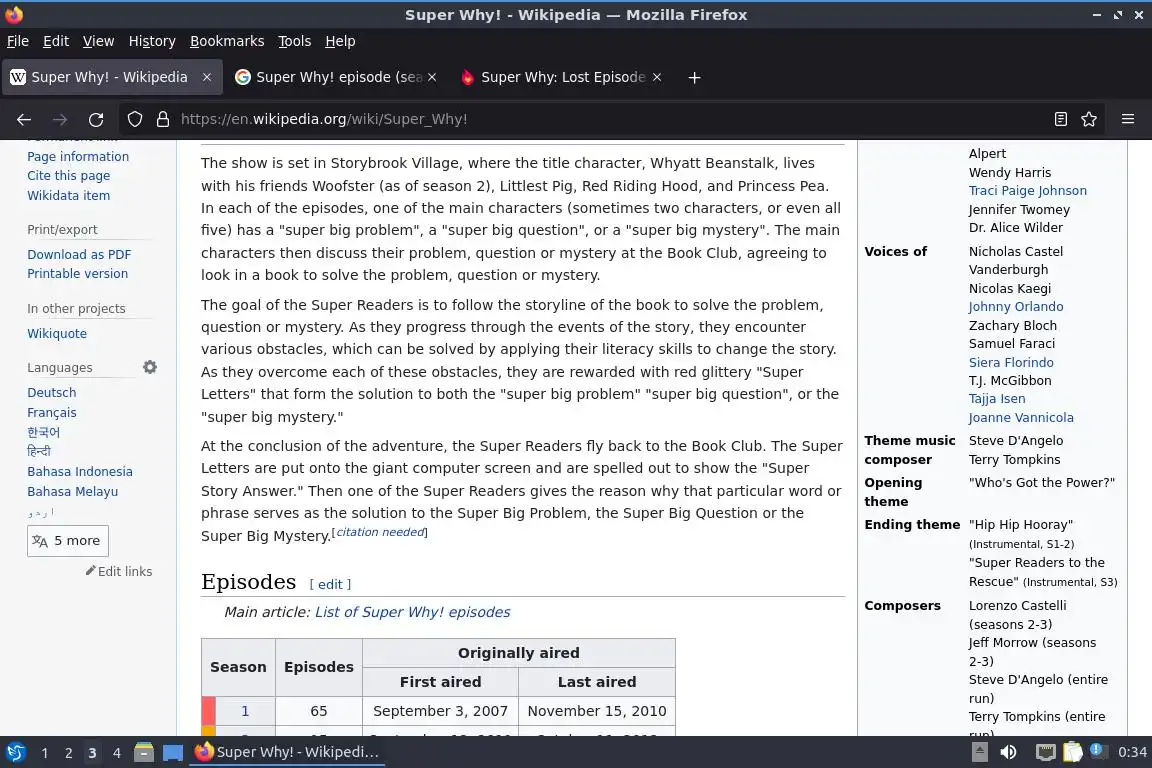Open Tajja Isen link
The width and height of the screenshot is (1152, 768).
pyautogui.click(x=996, y=398)
